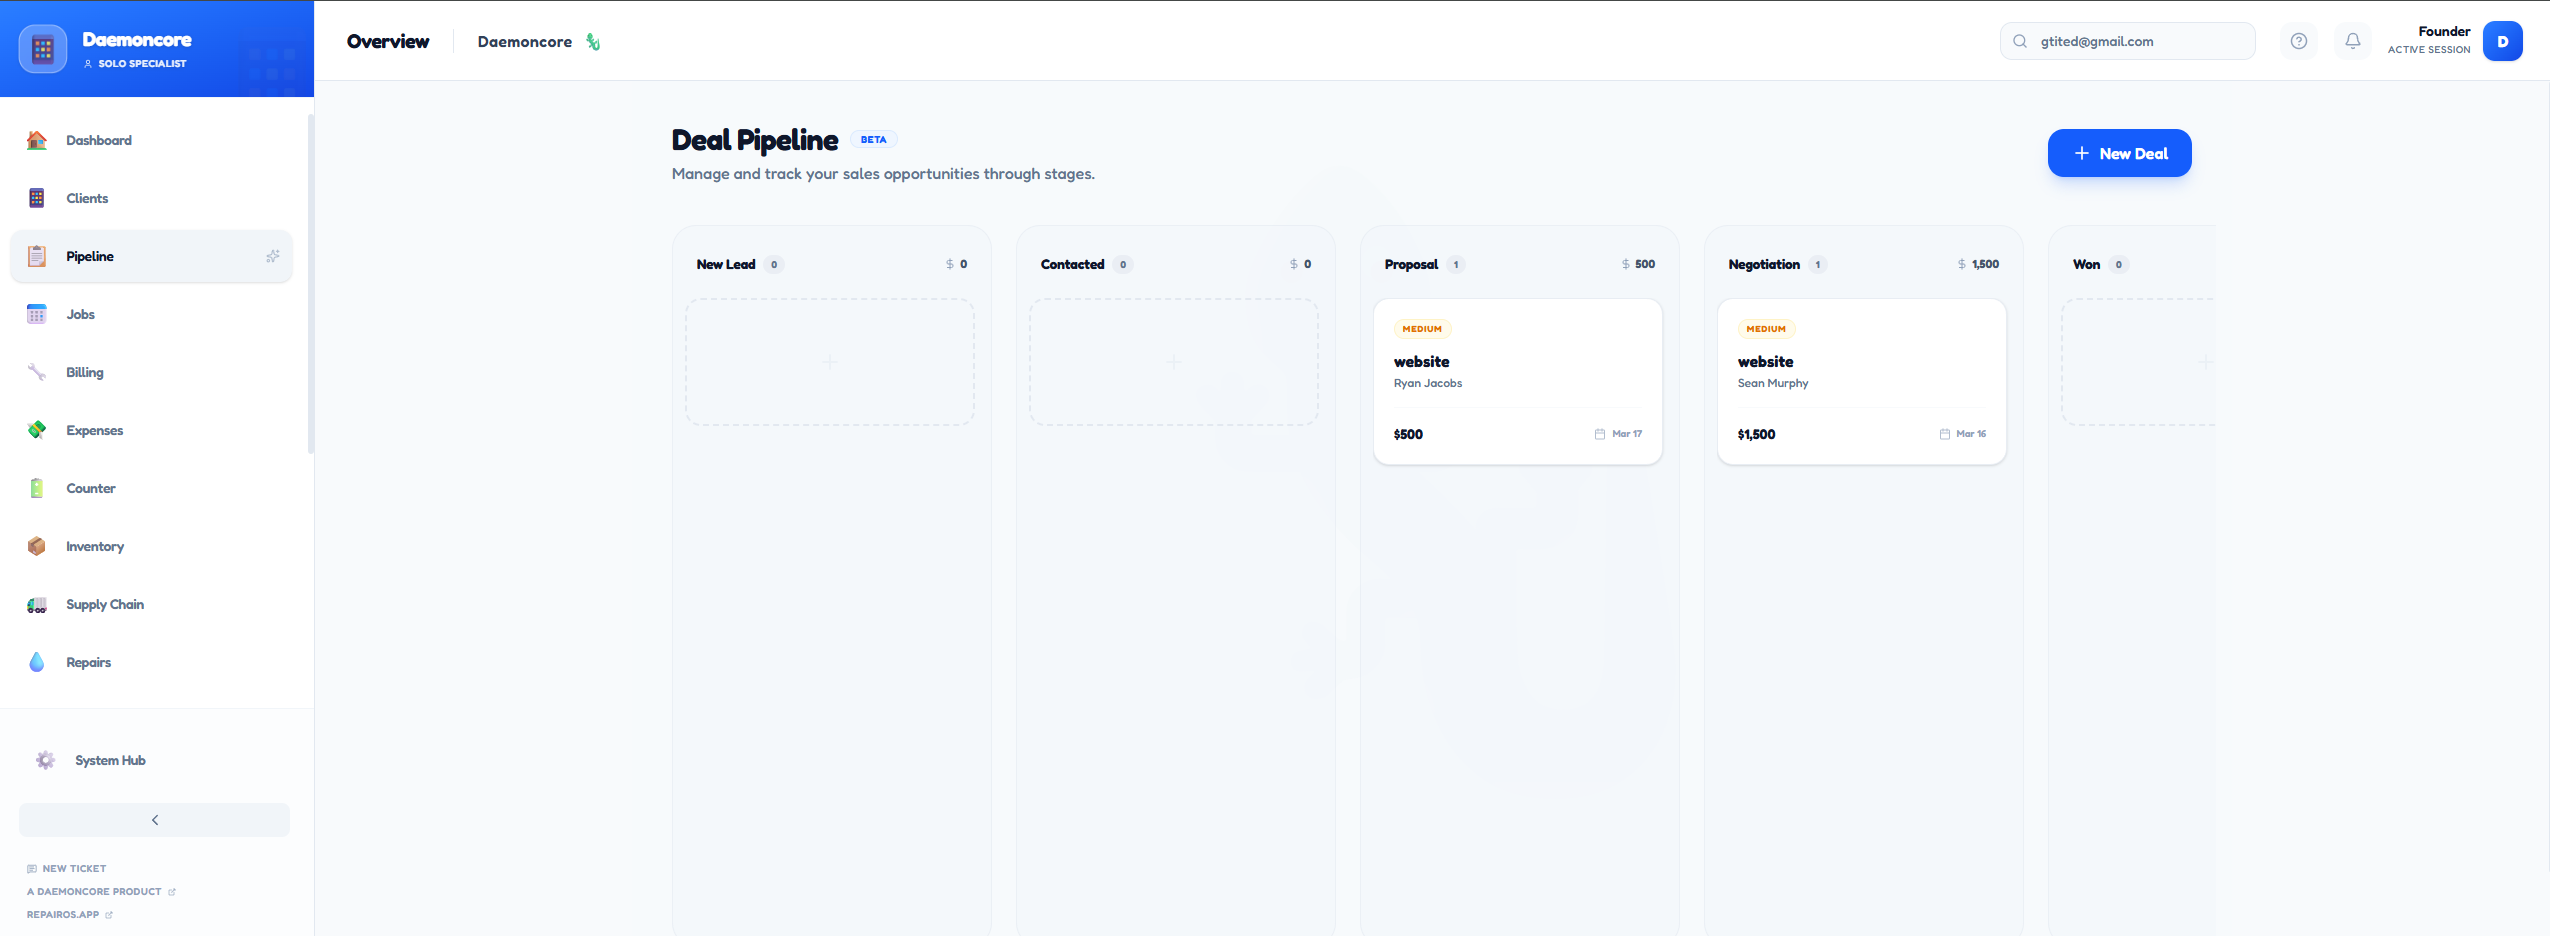
Task: Visit the REPAIROS.APP external link
Action: (x=63, y=914)
